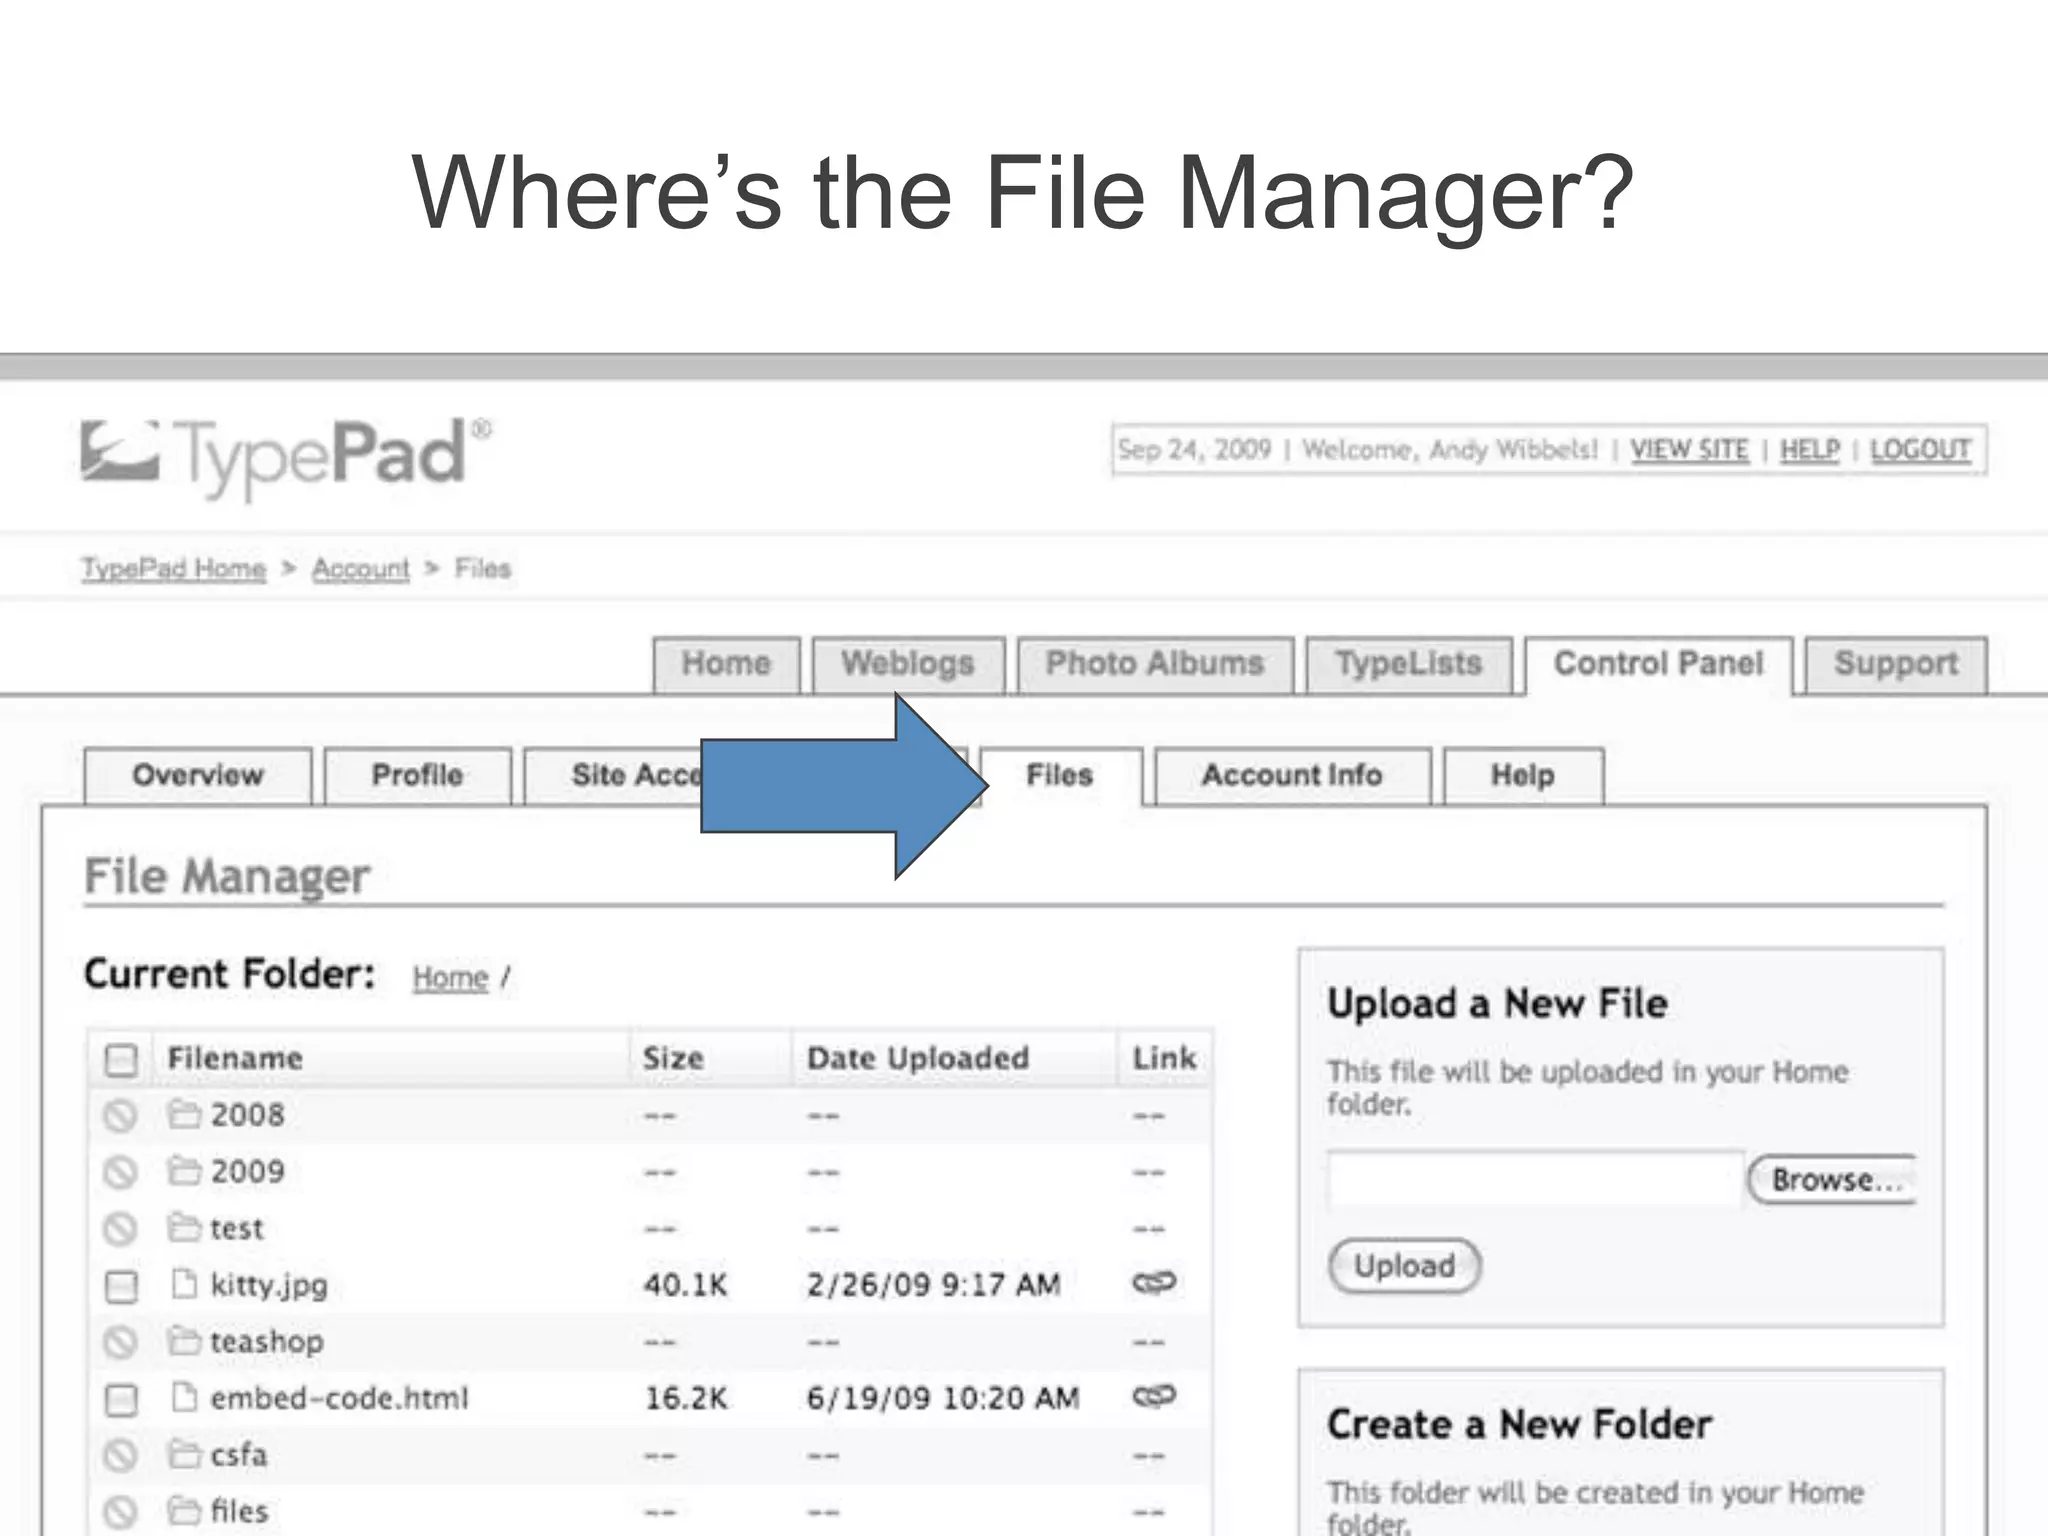
Task: Open the Help sub-tab
Action: pyautogui.click(x=1523, y=775)
